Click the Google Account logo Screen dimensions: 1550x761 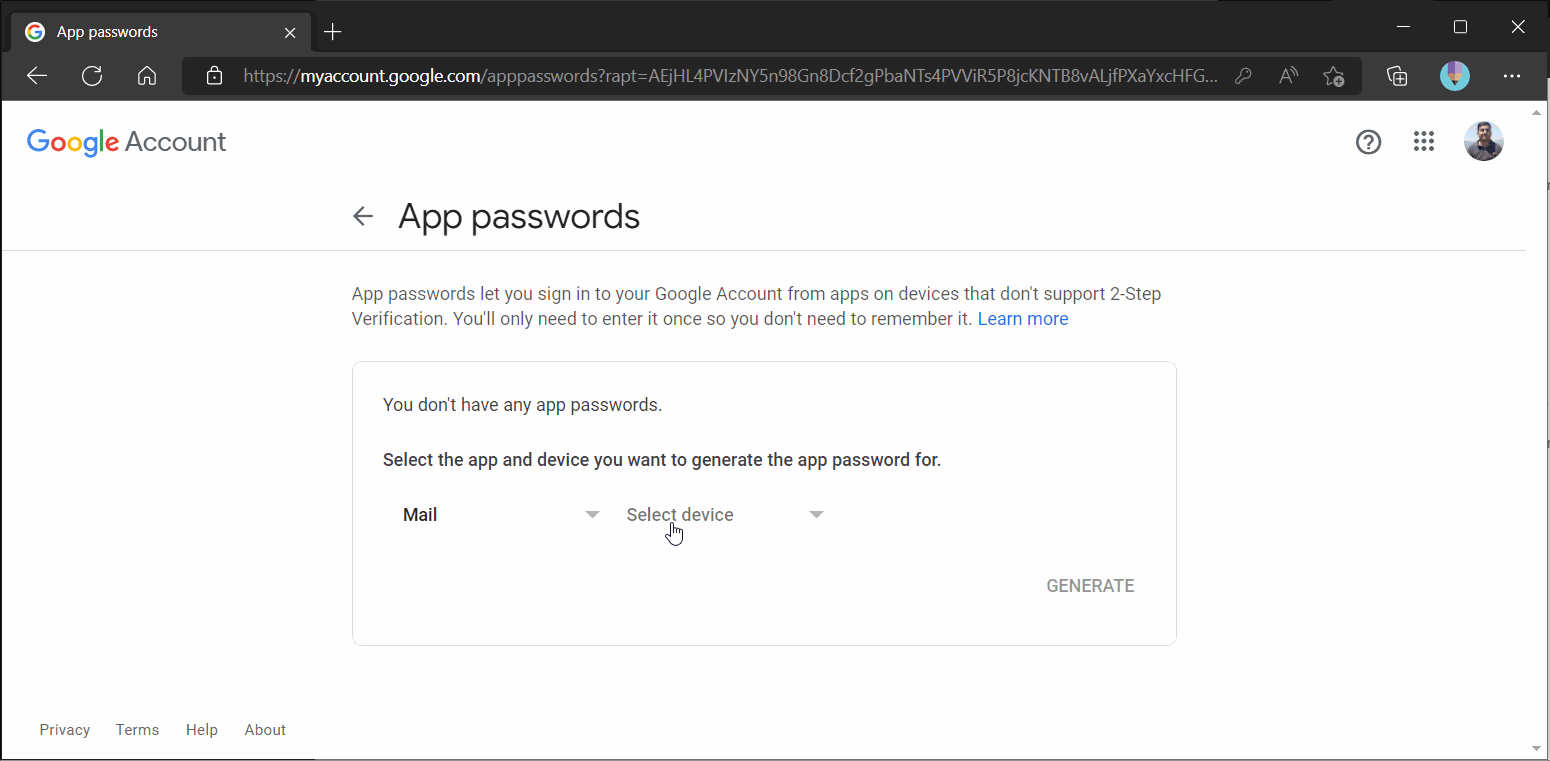coord(127,142)
